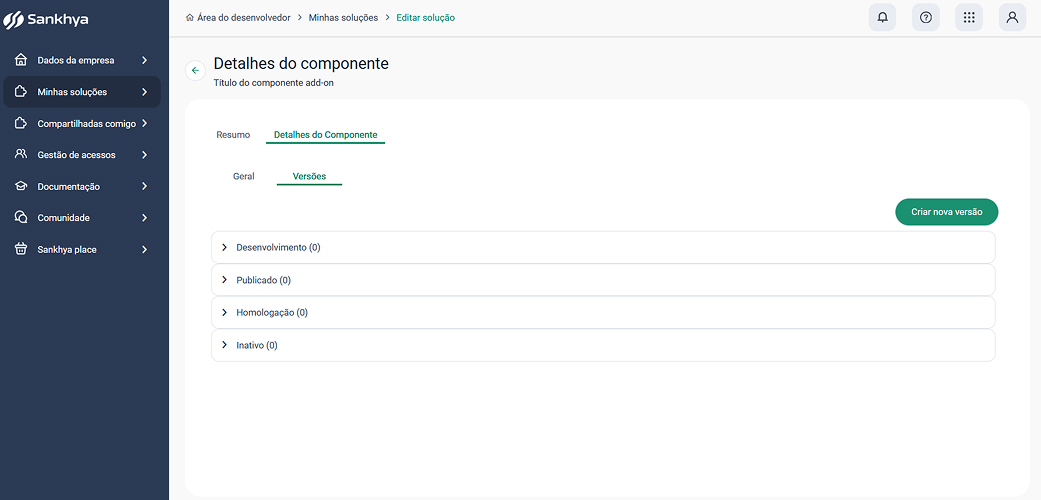Expand Gestão de acessos submenu arrow
The height and width of the screenshot is (500, 1041).
(x=145, y=155)
